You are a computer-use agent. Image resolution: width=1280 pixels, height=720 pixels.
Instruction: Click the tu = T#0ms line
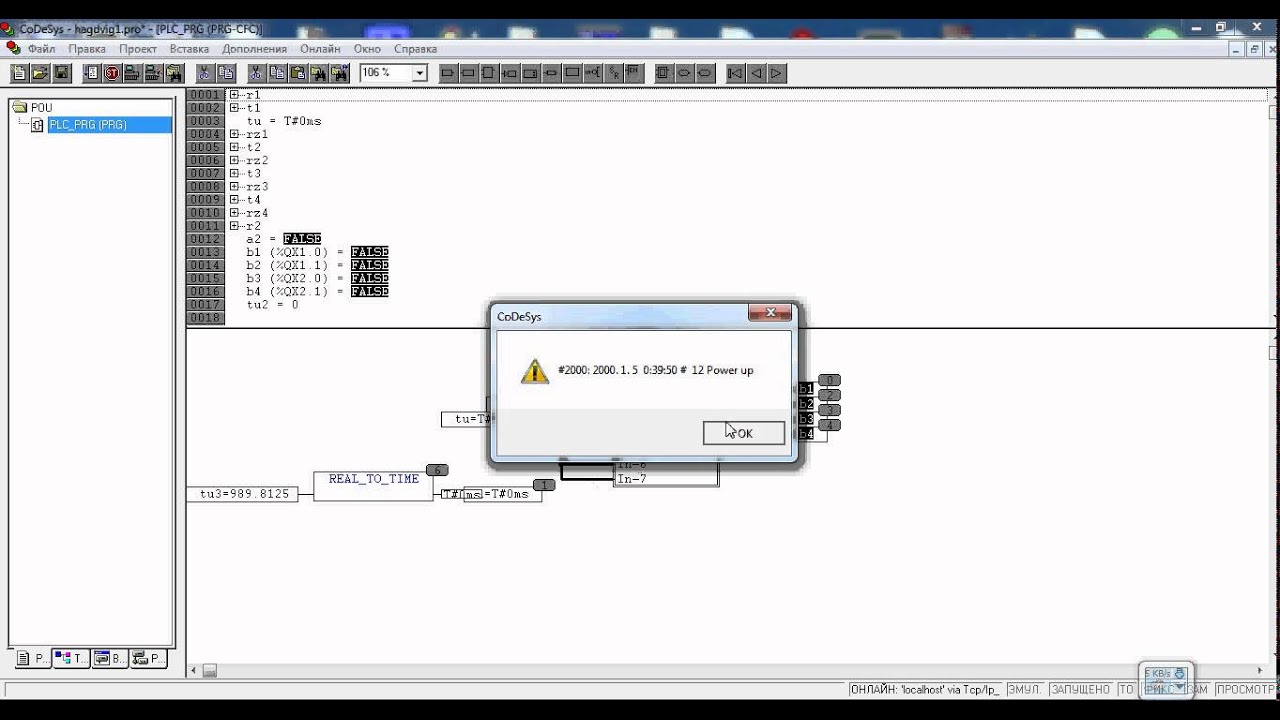[284, 121]
